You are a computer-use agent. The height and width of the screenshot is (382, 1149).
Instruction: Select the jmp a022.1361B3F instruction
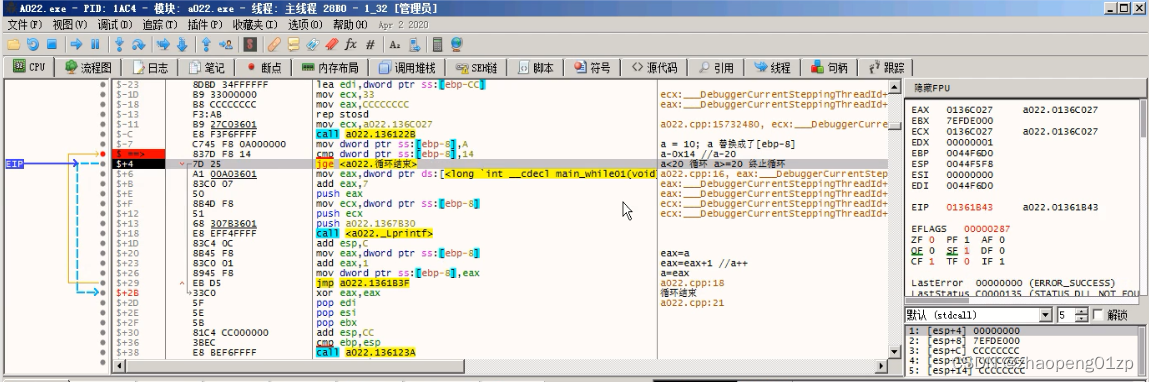363,282
